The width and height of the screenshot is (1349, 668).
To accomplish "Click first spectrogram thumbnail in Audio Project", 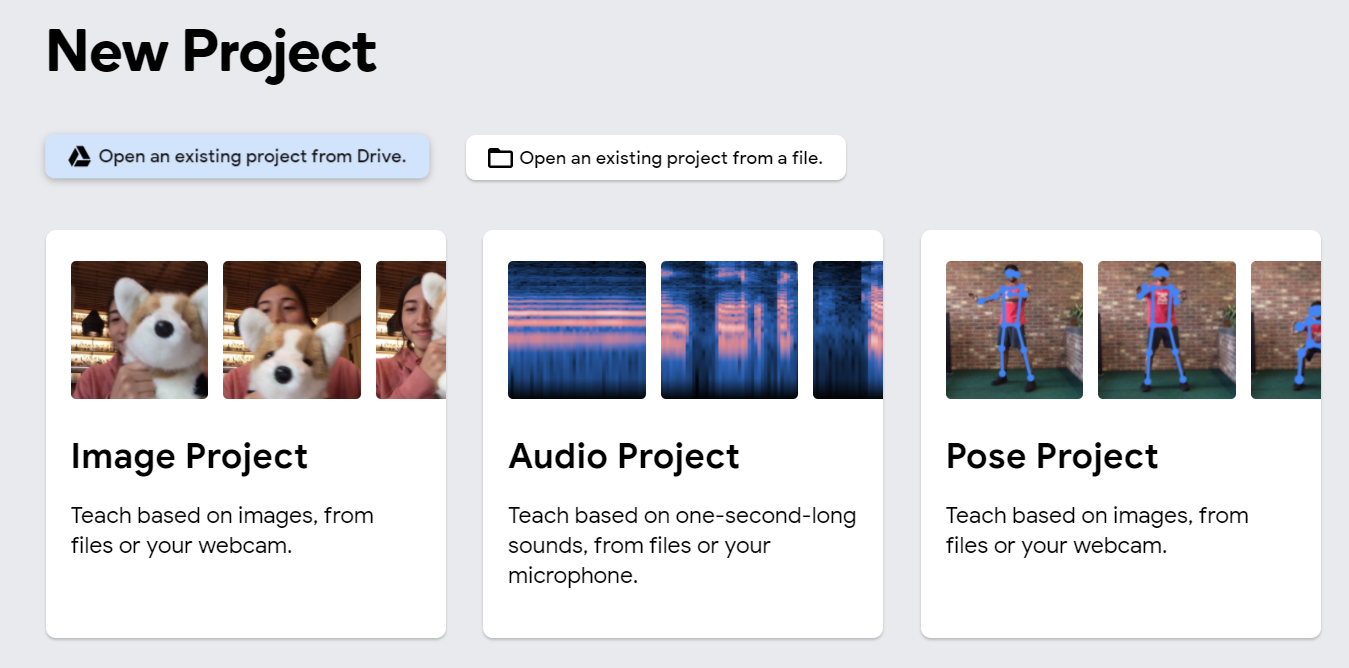I will (576, 330).
